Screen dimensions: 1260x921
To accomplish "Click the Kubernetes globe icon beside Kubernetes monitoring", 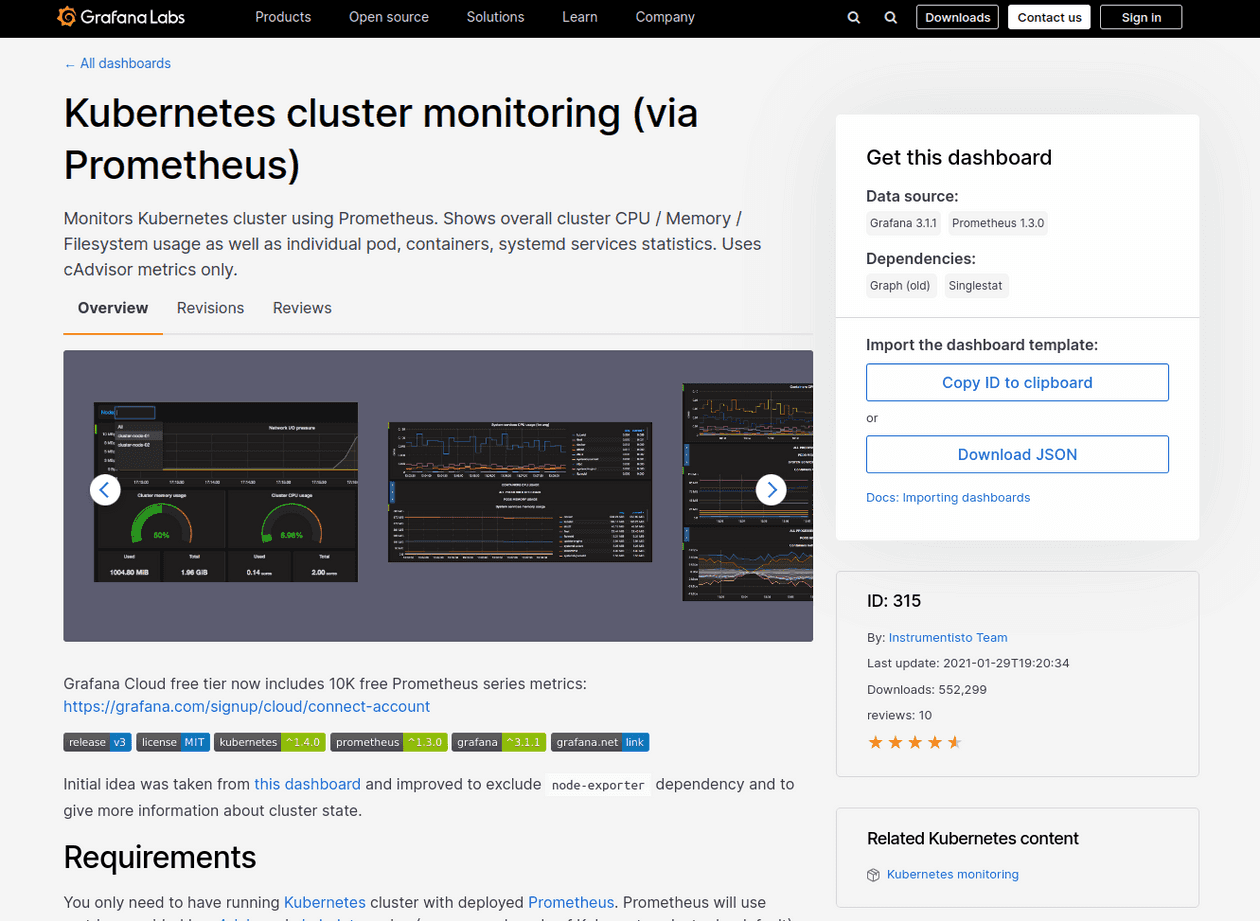I will coord(872,874).
